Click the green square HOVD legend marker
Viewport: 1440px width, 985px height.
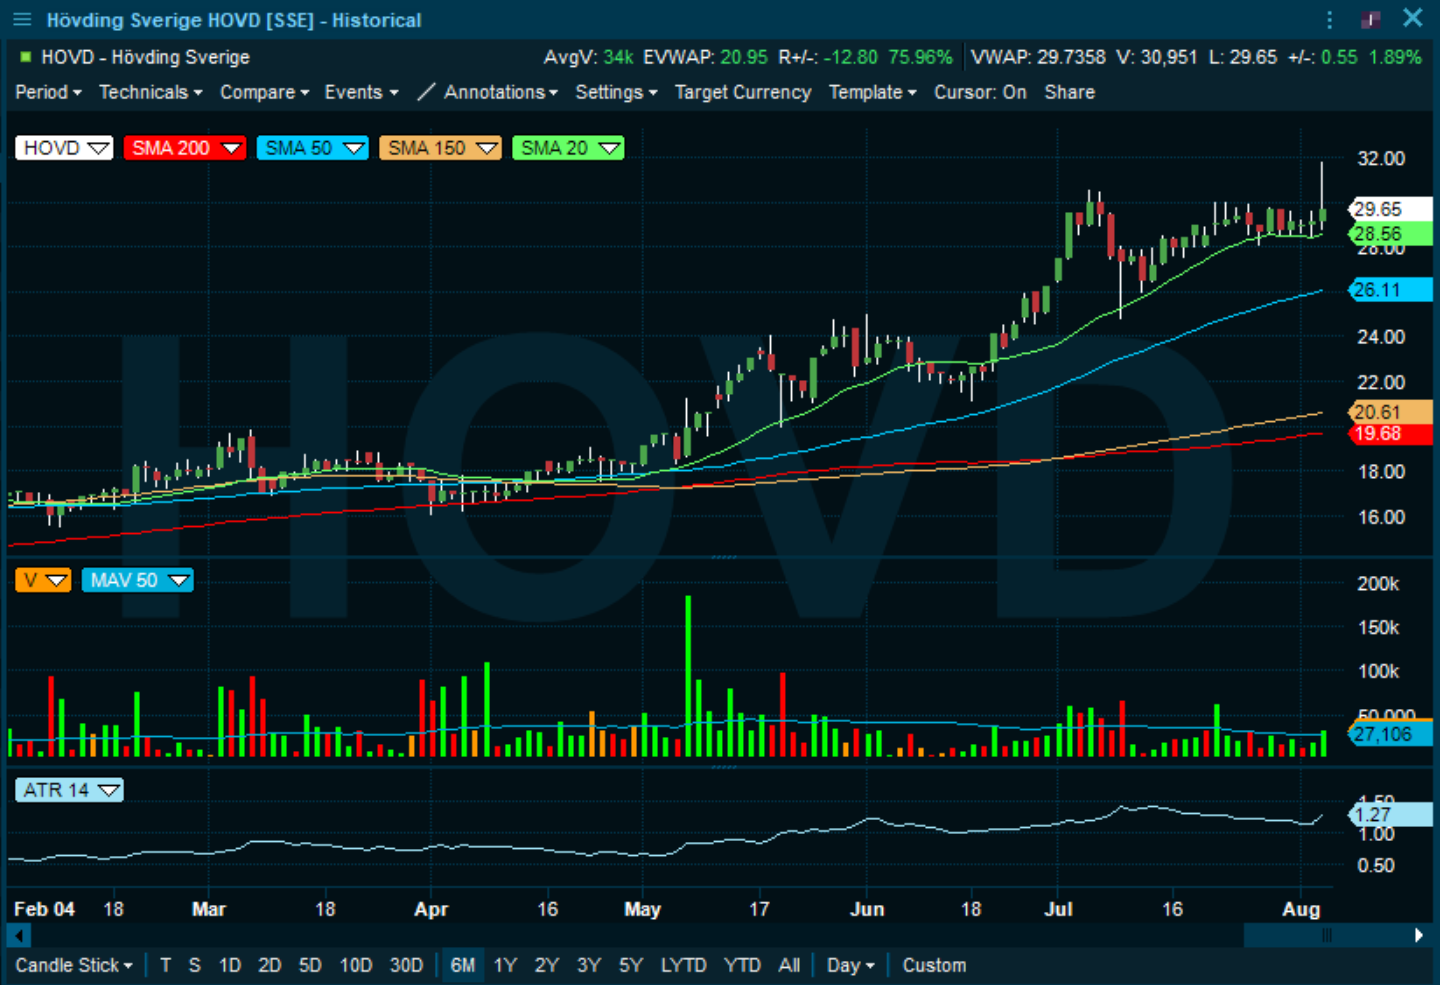click(x=25, y=57)
